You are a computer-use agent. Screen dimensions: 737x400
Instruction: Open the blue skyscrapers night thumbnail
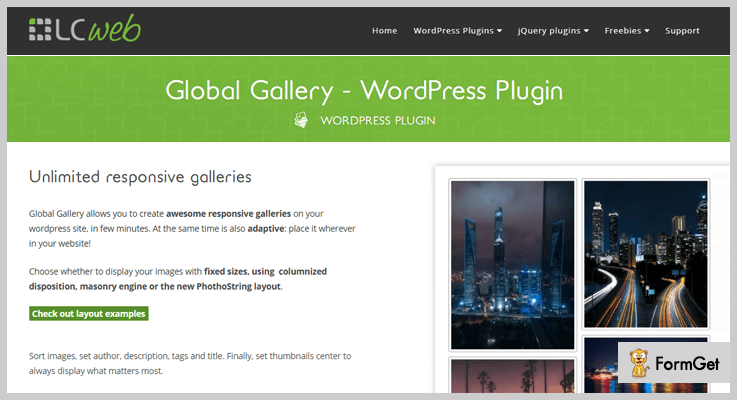point(512,265)
